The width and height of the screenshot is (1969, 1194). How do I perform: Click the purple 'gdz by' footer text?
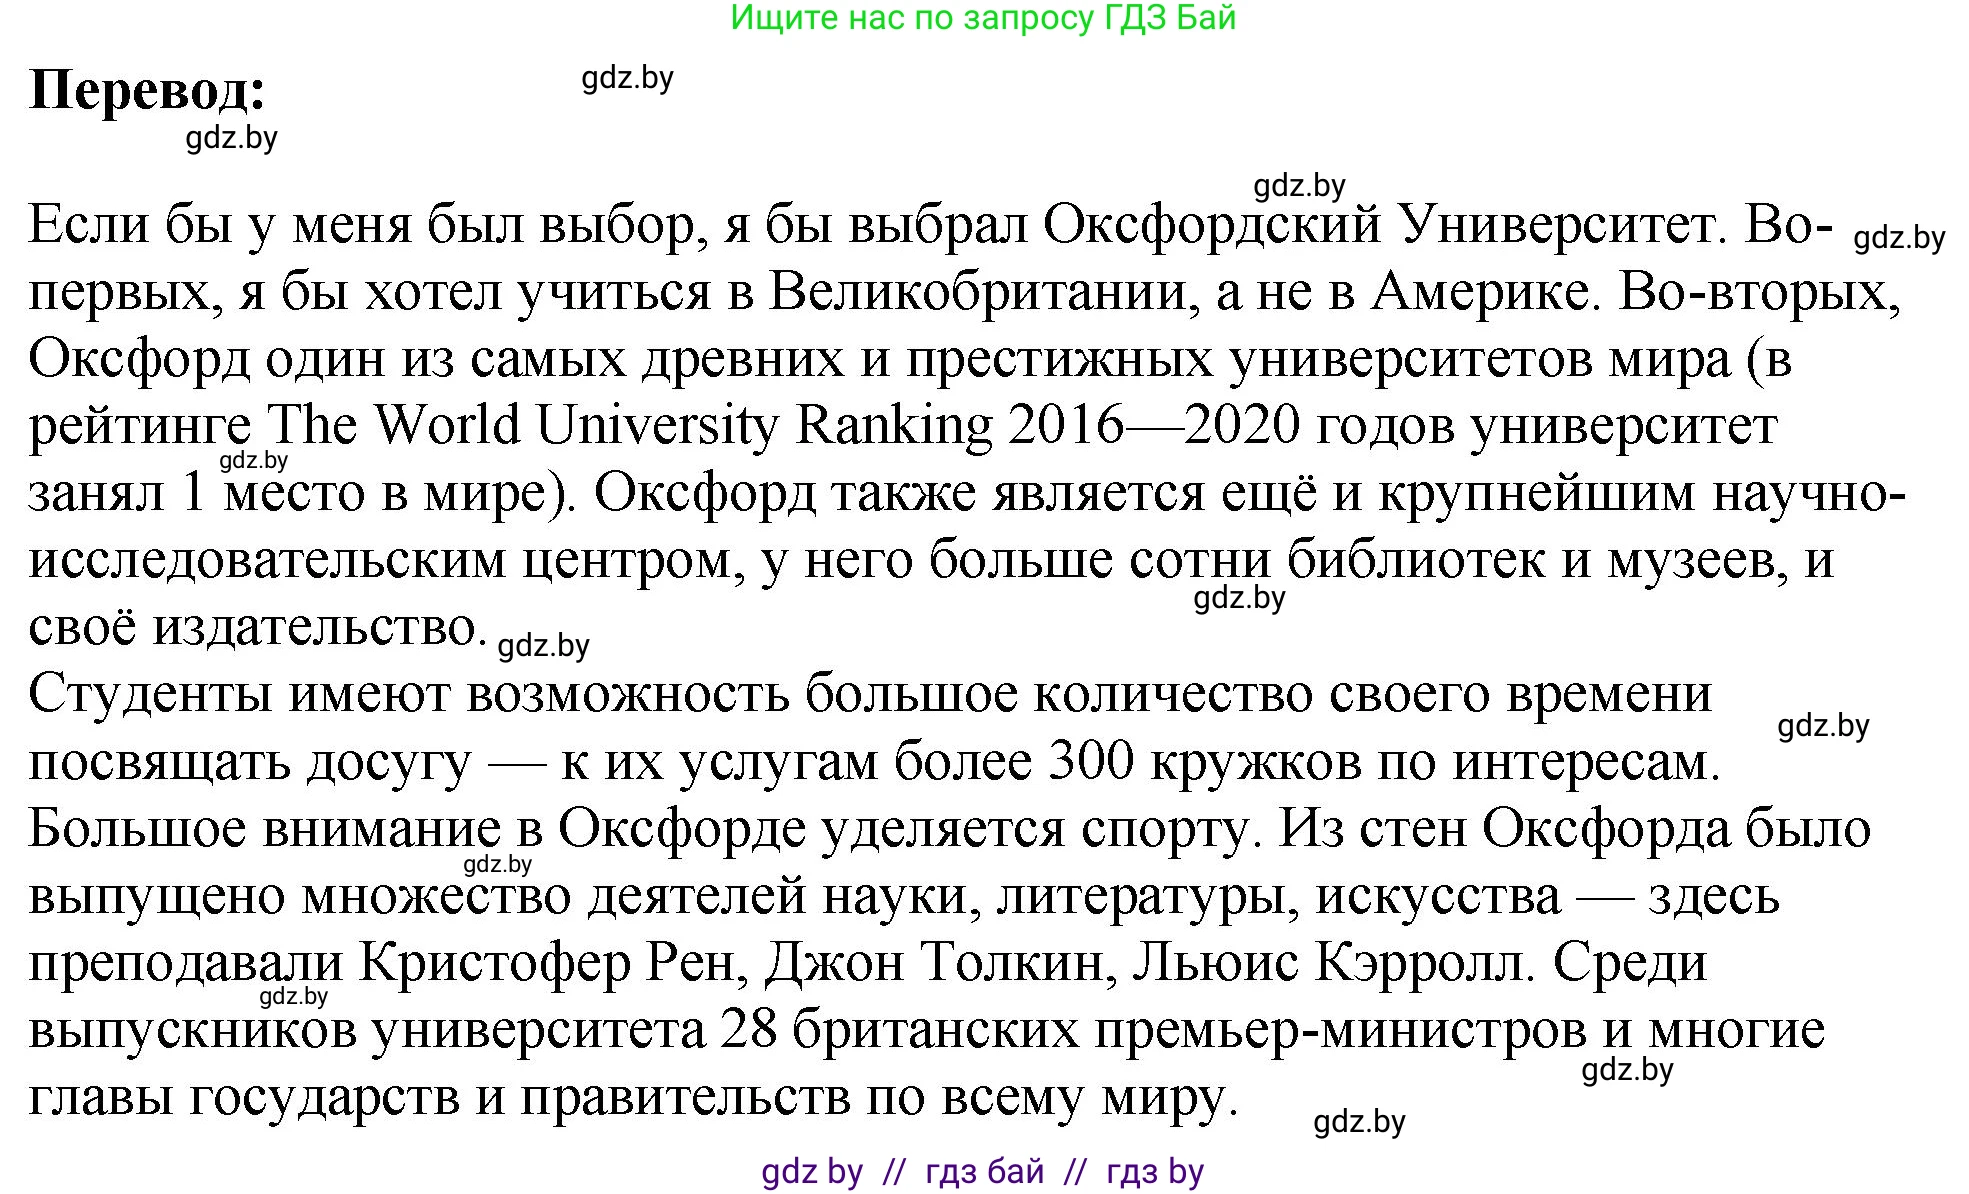811,1171
